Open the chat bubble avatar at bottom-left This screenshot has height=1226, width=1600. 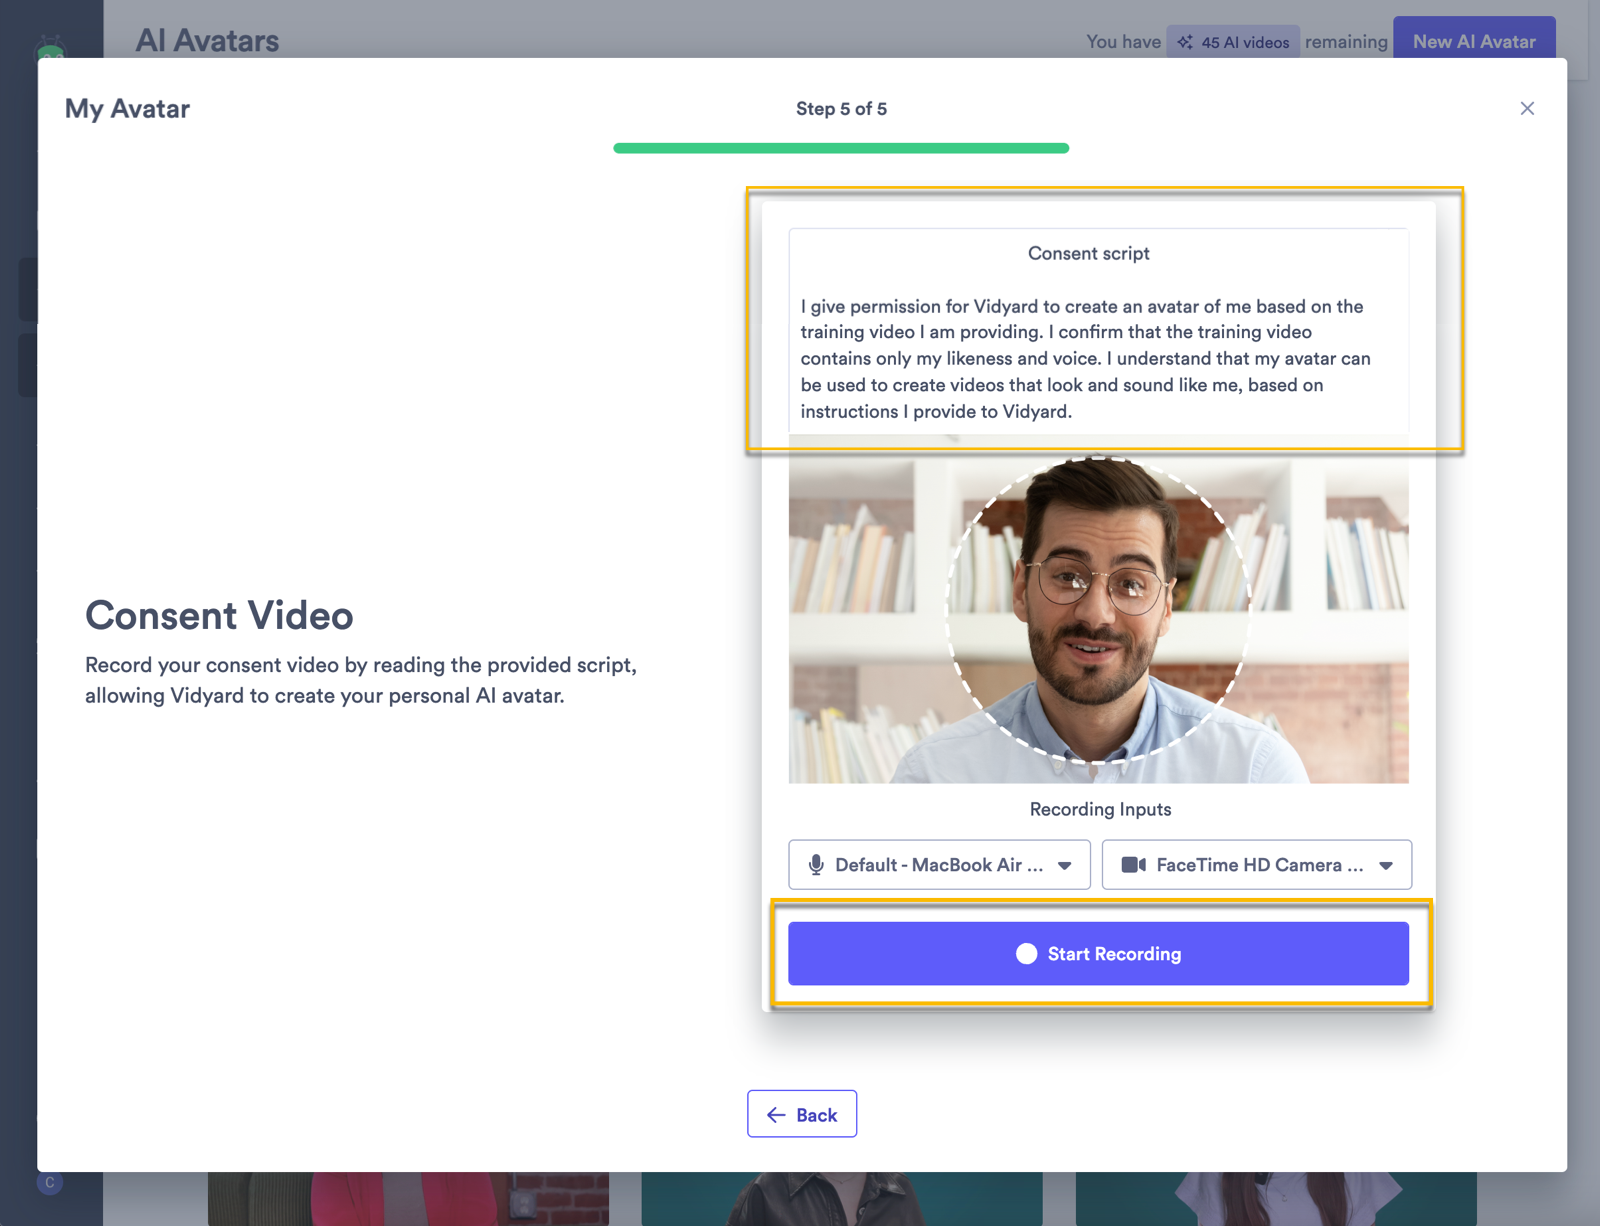point(49,1182)
